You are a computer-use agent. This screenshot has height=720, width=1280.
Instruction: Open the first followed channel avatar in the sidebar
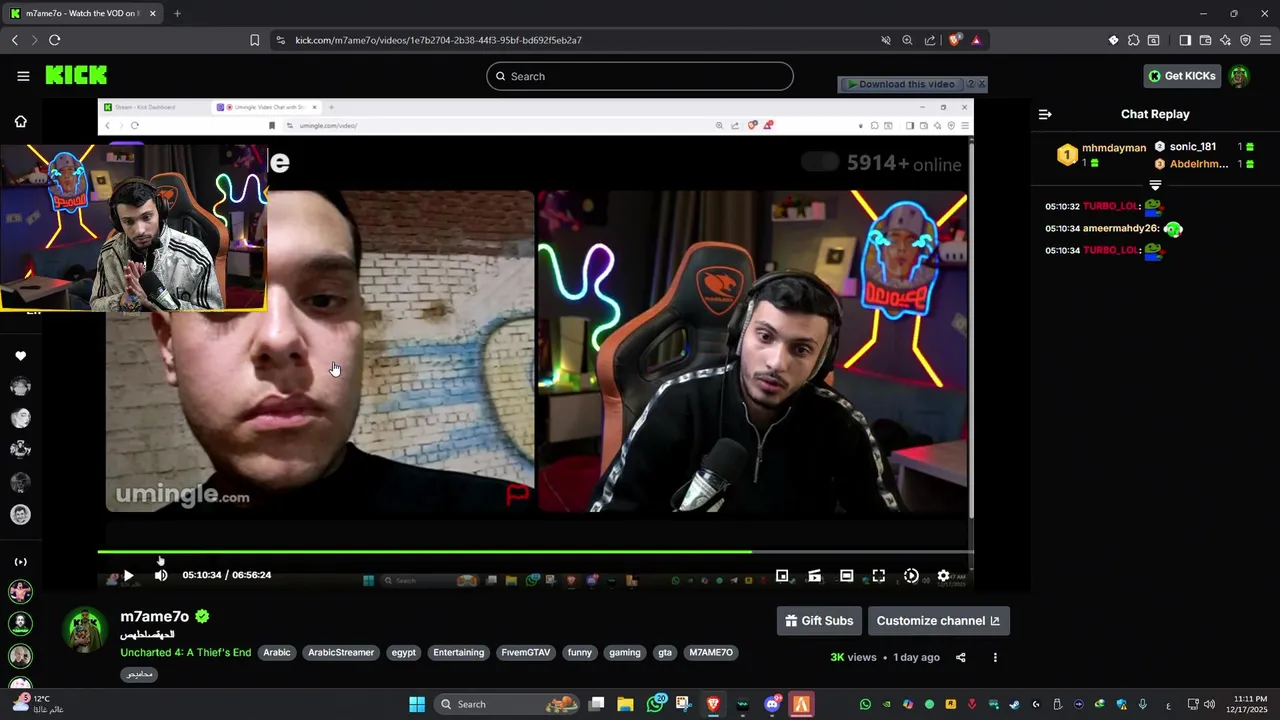click(20, 387)
